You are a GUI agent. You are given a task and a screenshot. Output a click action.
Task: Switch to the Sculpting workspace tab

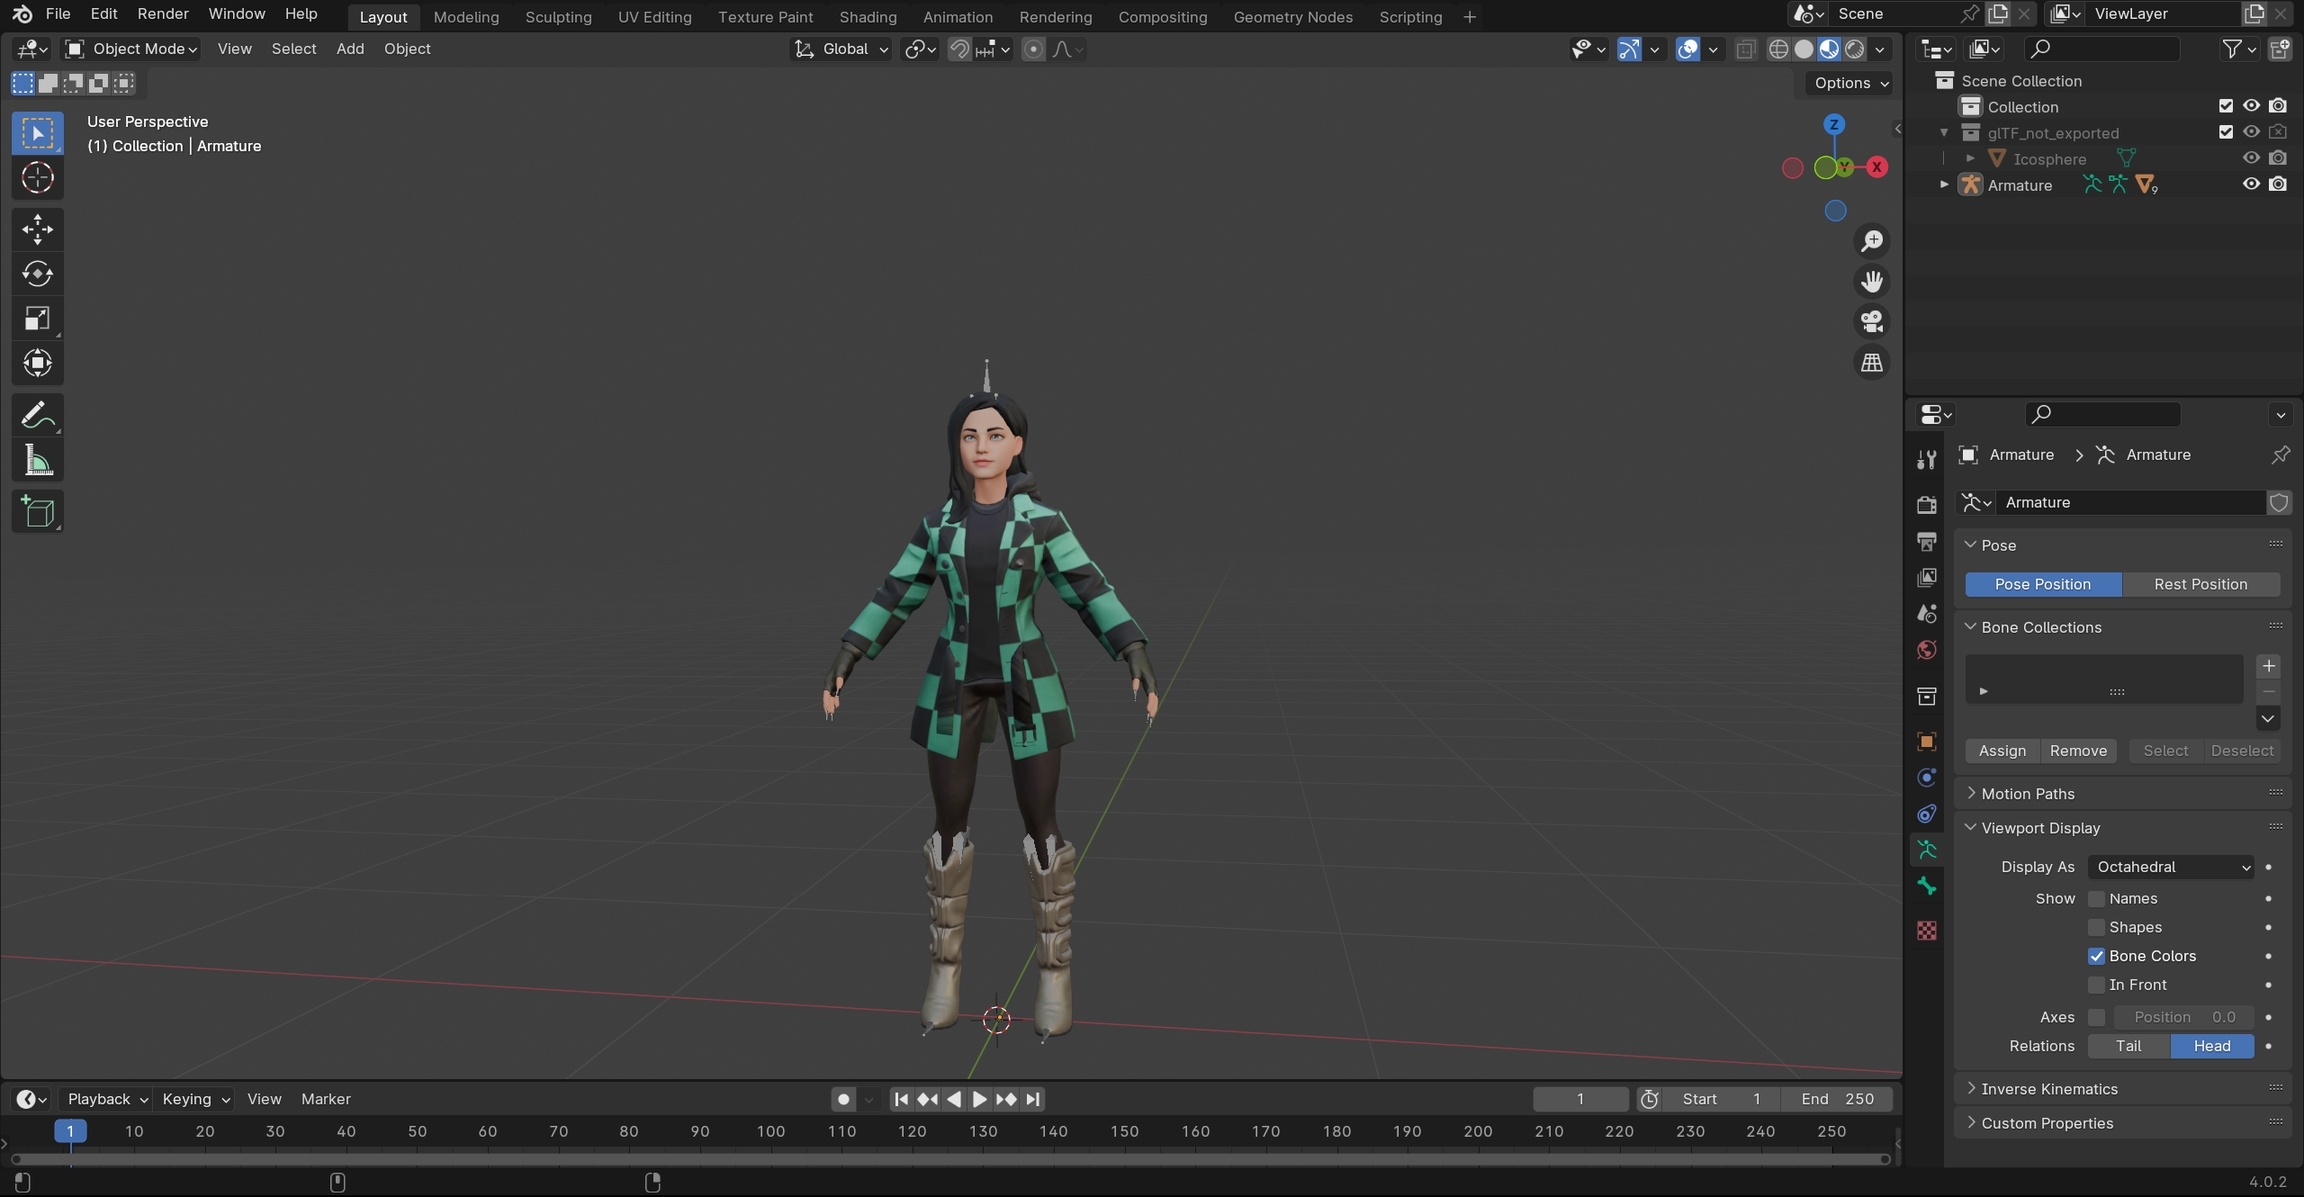[x=558, y=17]
